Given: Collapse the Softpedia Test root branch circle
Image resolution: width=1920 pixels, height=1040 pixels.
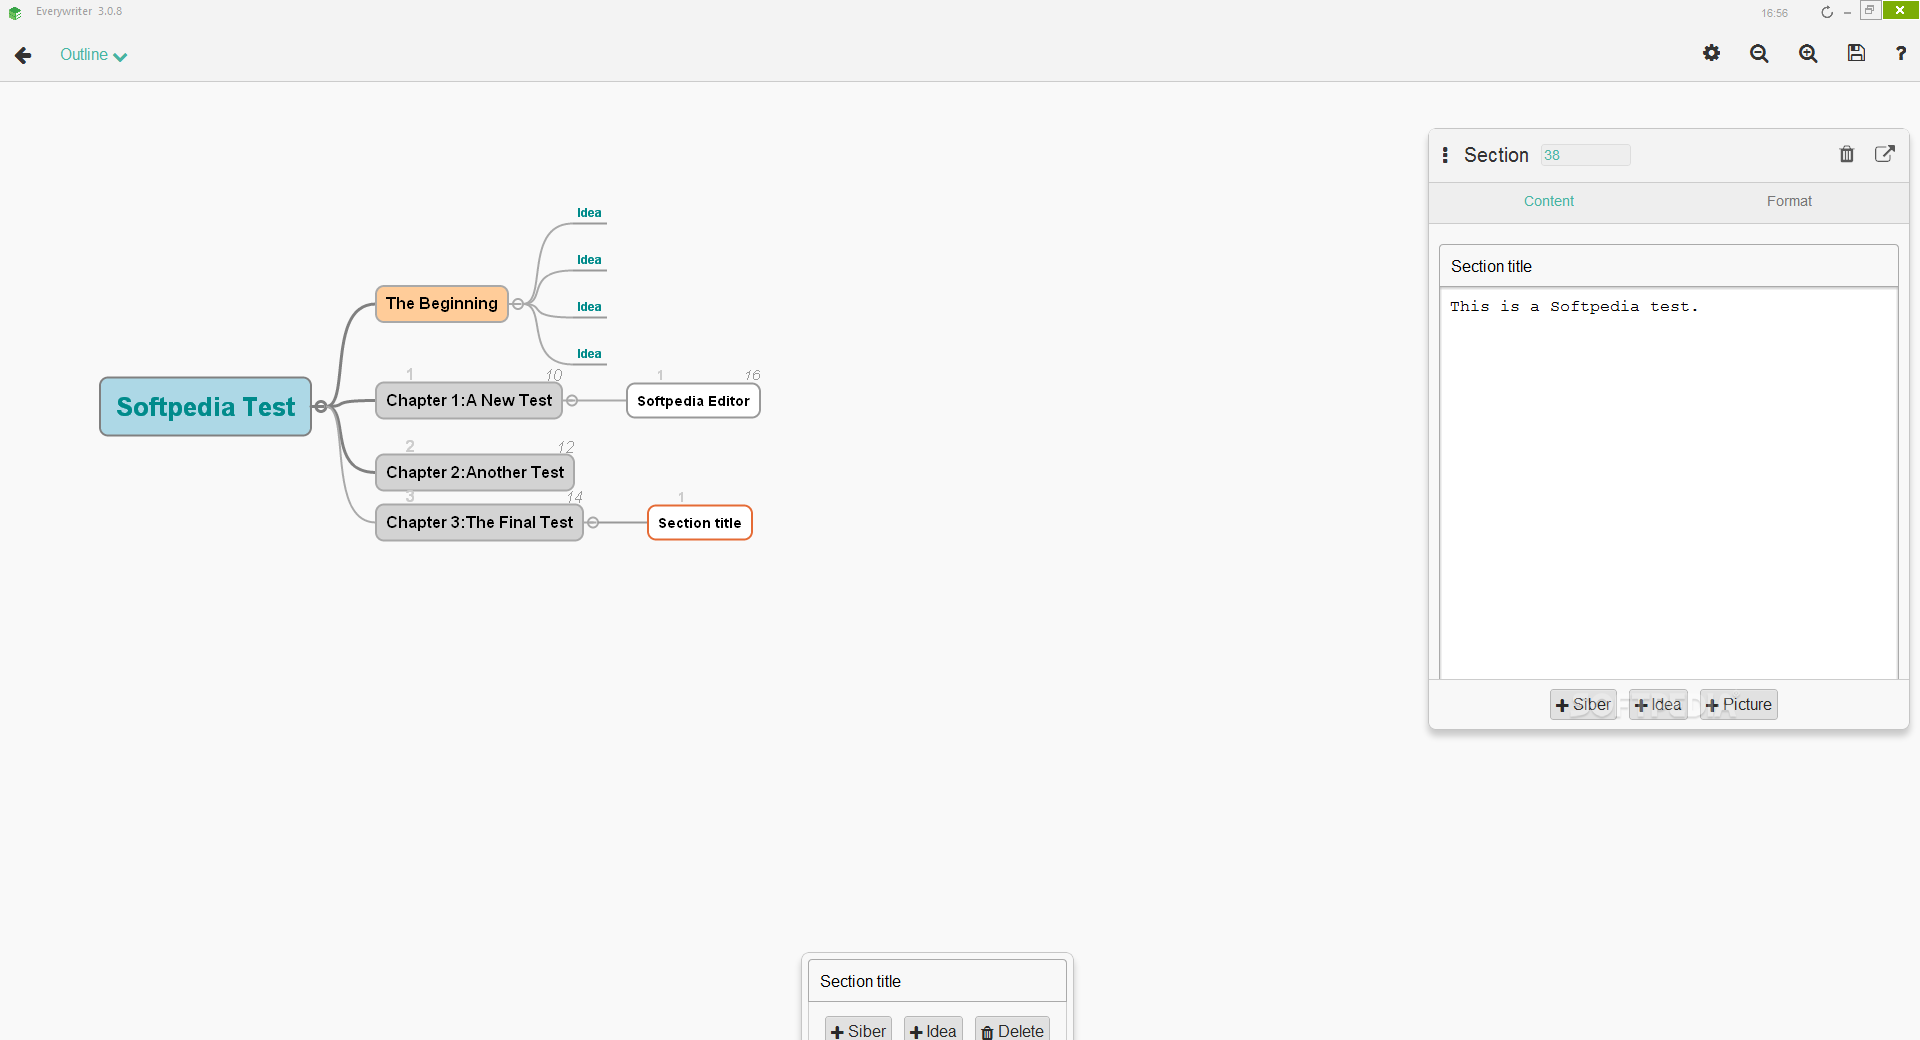Looking at the screenshot, I should 320,407.
